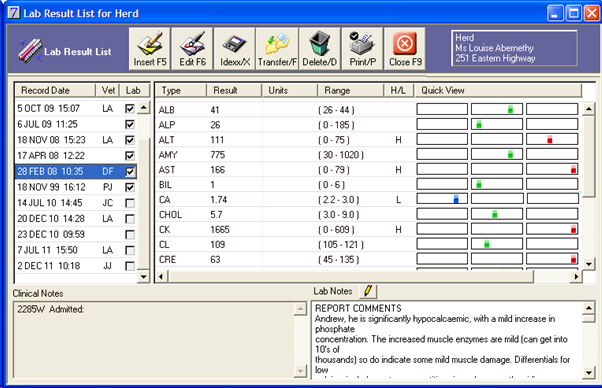The image size is (602, 388).
Task: Select the AST result value 166
Action: pos(218,170)
